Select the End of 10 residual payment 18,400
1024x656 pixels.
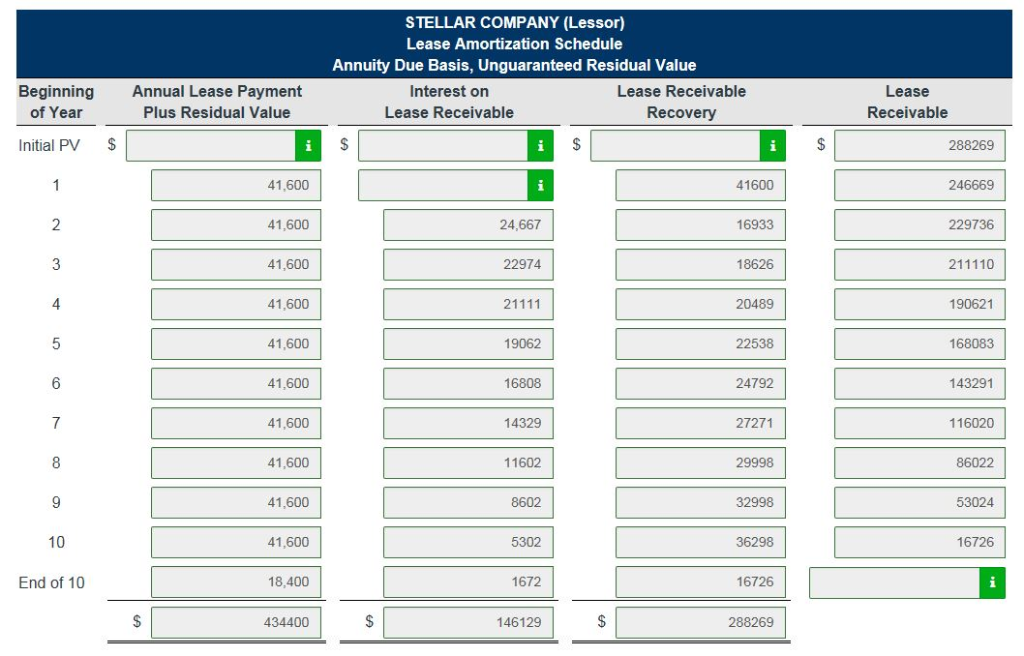coord(236,582)
